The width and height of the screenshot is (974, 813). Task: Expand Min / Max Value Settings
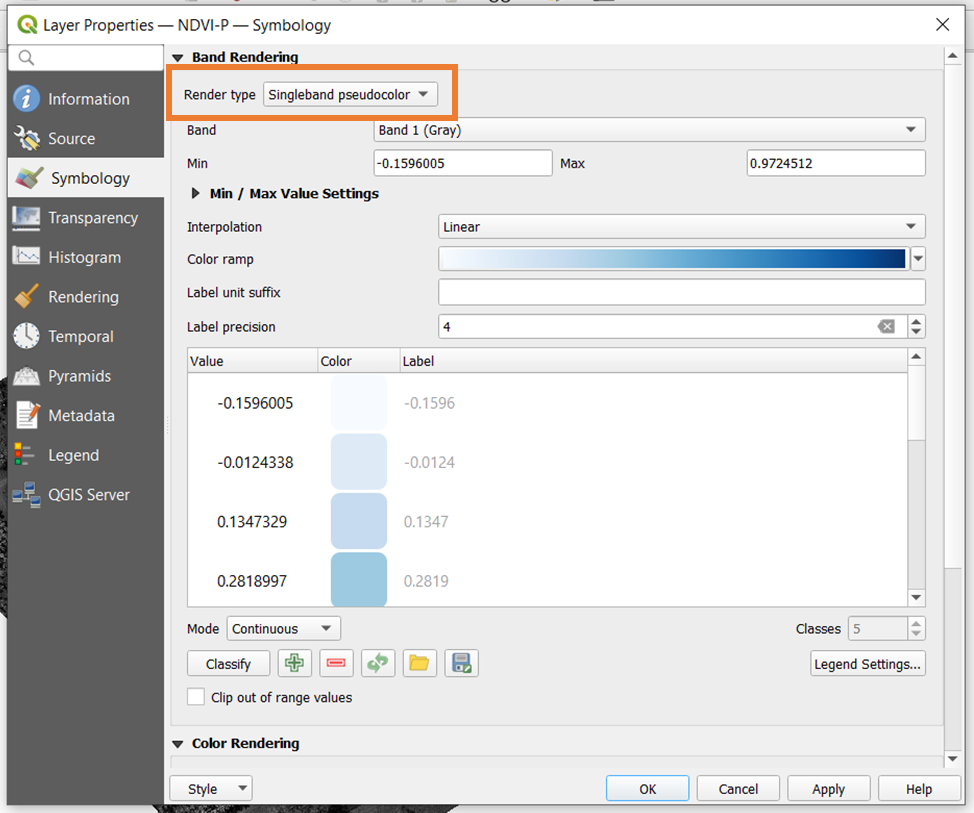pyautogui.click(x=196, y=193)
